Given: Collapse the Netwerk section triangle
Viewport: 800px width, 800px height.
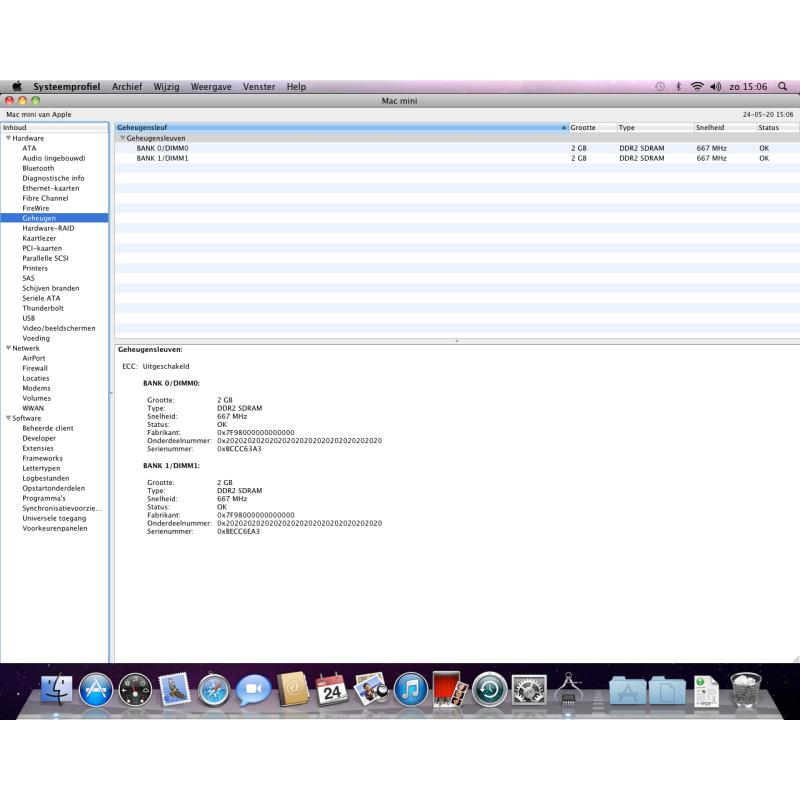Looking at the screenshot, I should [x=8, y=347].
